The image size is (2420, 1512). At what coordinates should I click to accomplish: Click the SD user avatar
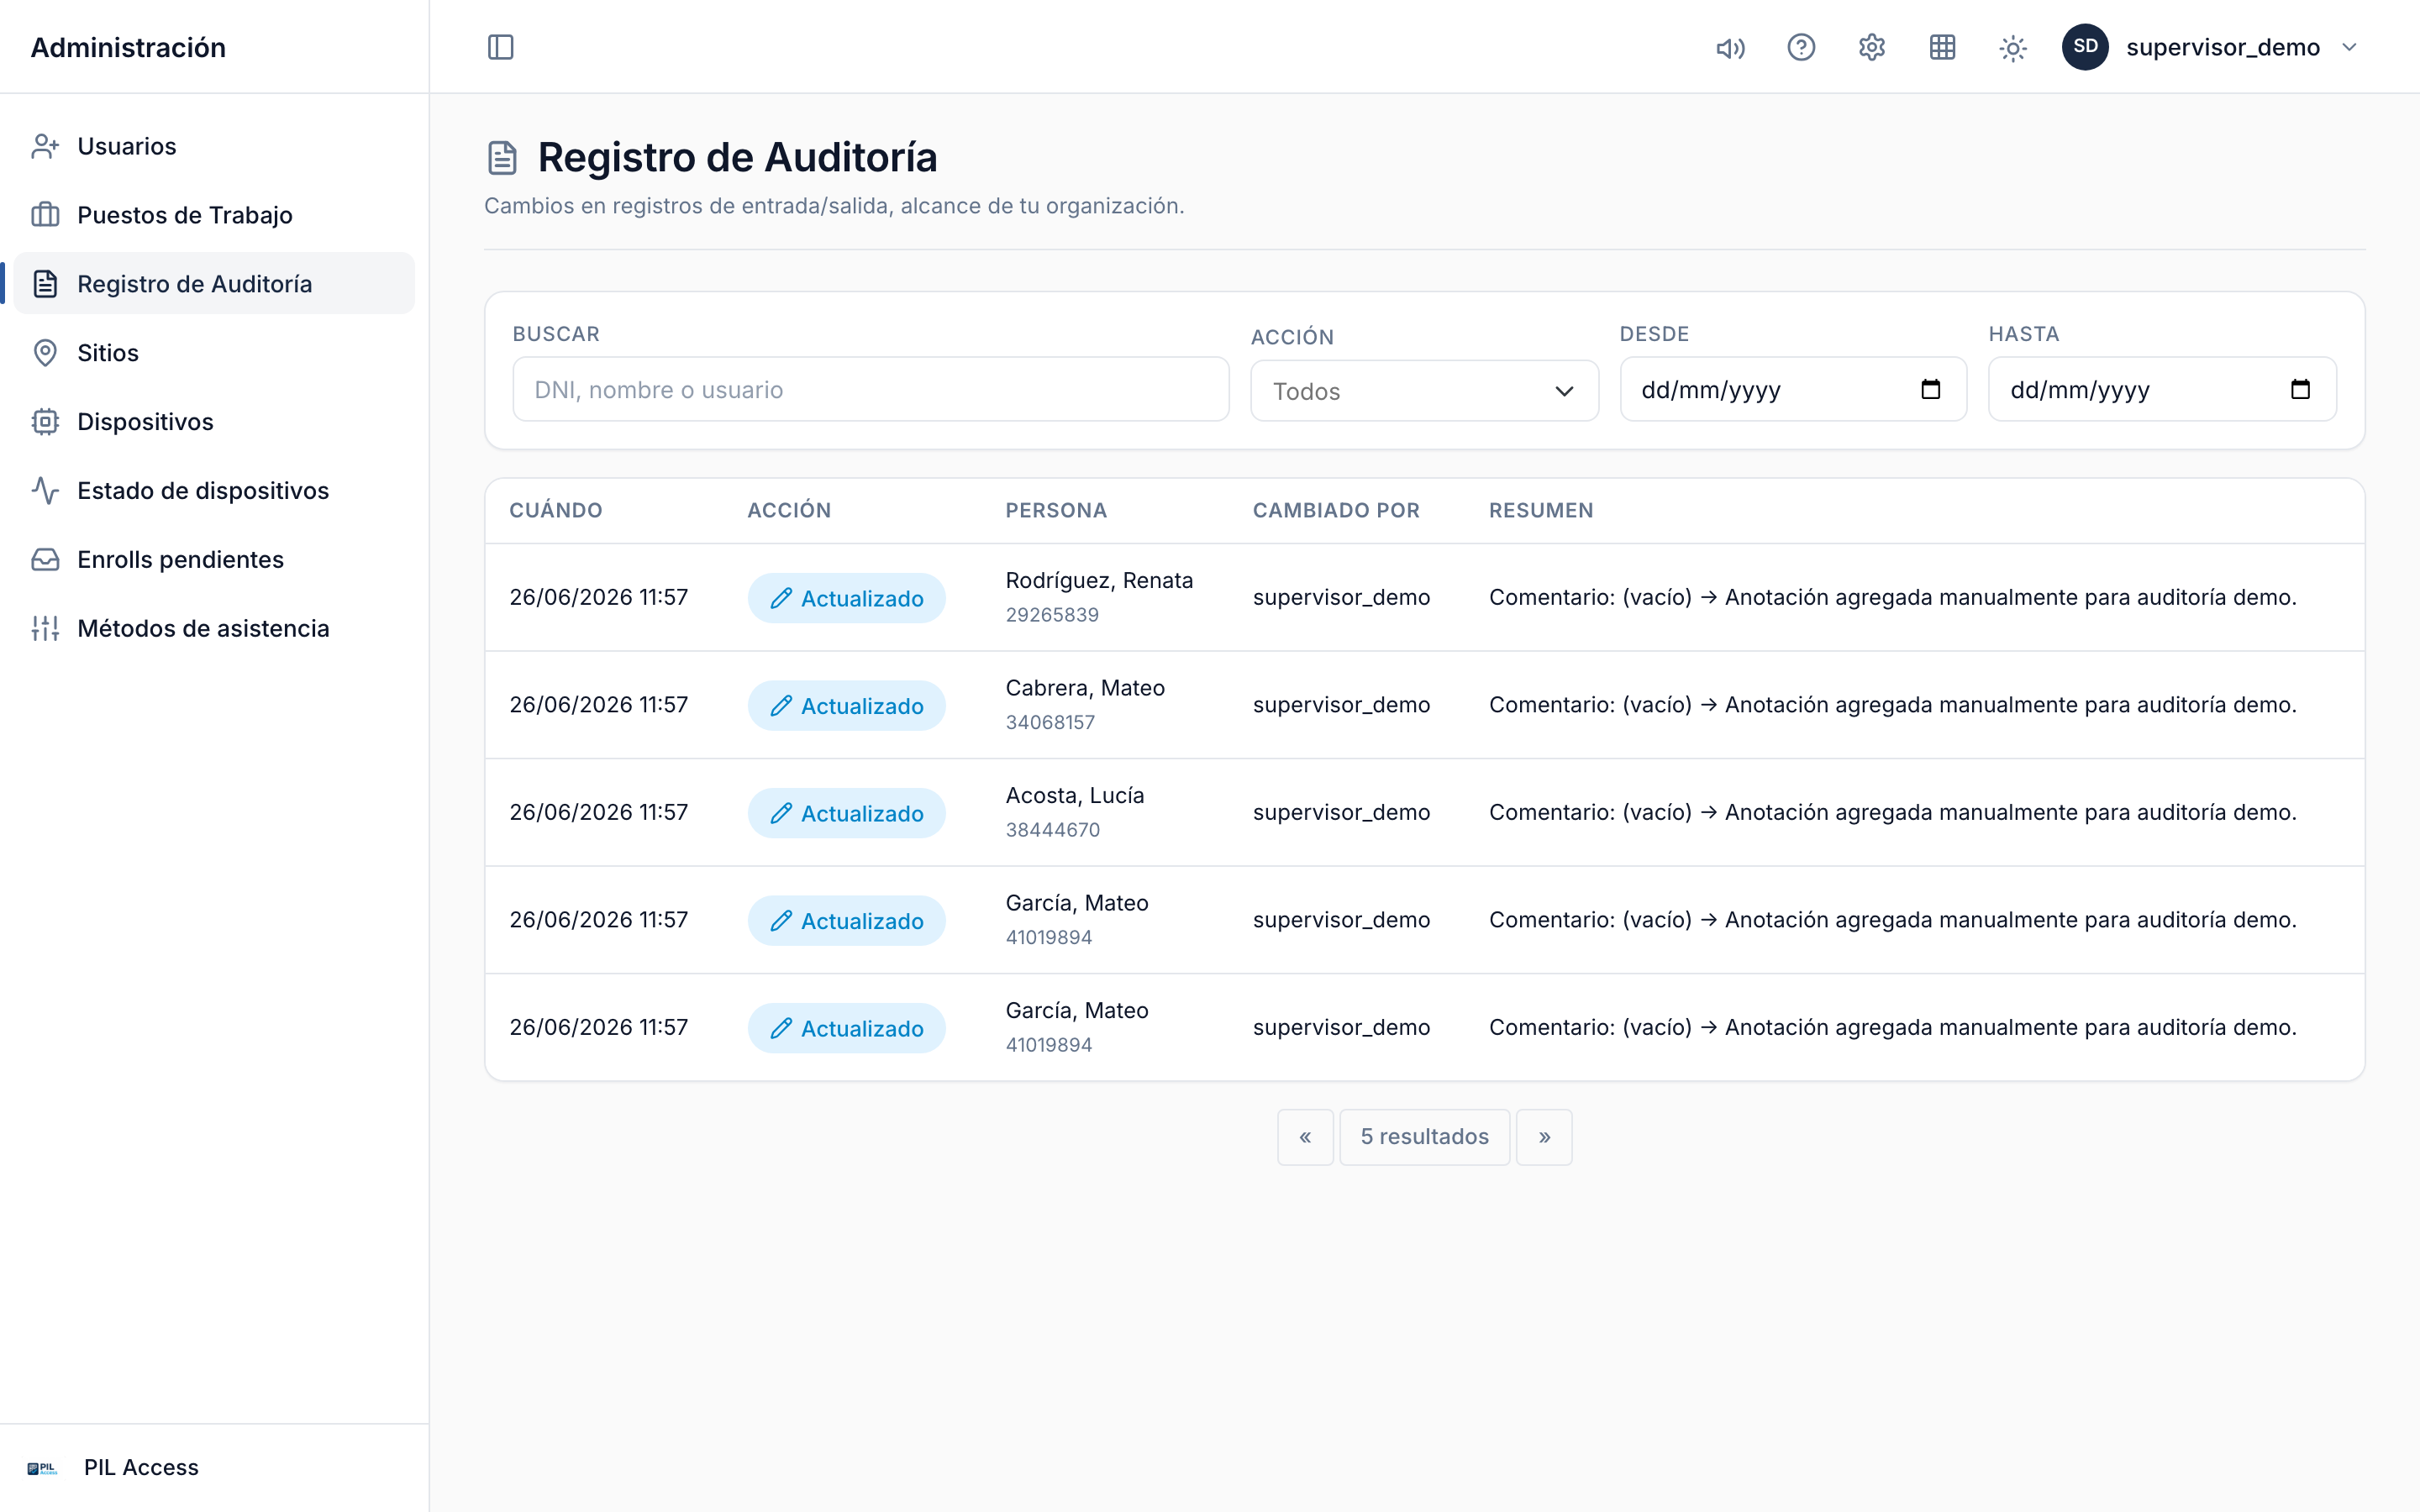(x=2085, y=47)
